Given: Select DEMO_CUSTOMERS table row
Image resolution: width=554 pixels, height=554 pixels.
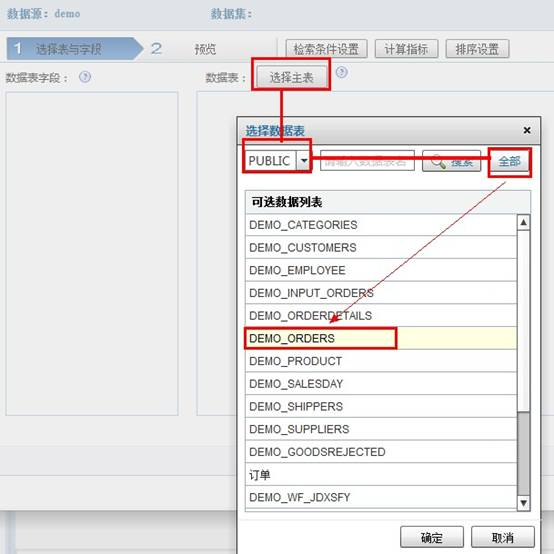Looking at the screenshot, I should pos(381,248).
